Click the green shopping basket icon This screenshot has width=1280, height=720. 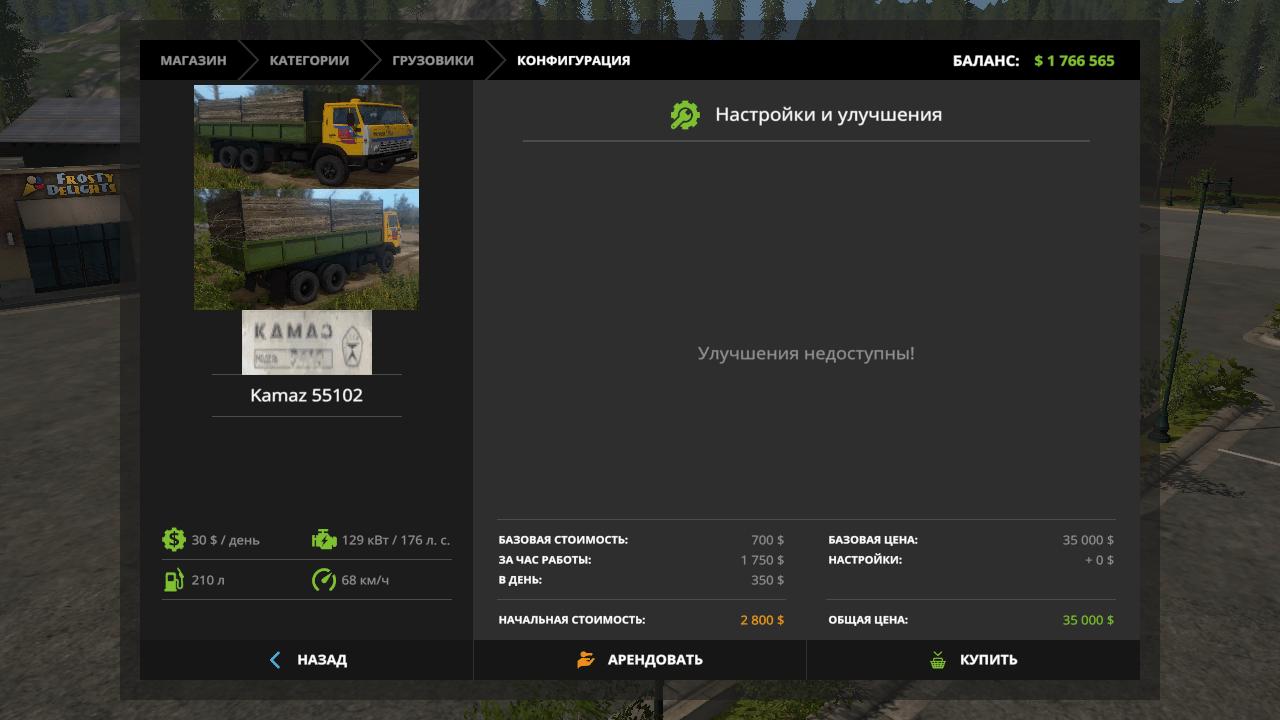(x=938, y=660)
